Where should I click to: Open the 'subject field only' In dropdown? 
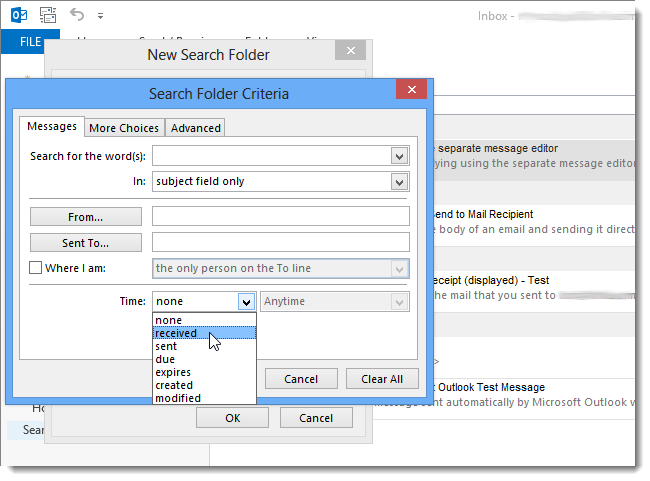281,182
